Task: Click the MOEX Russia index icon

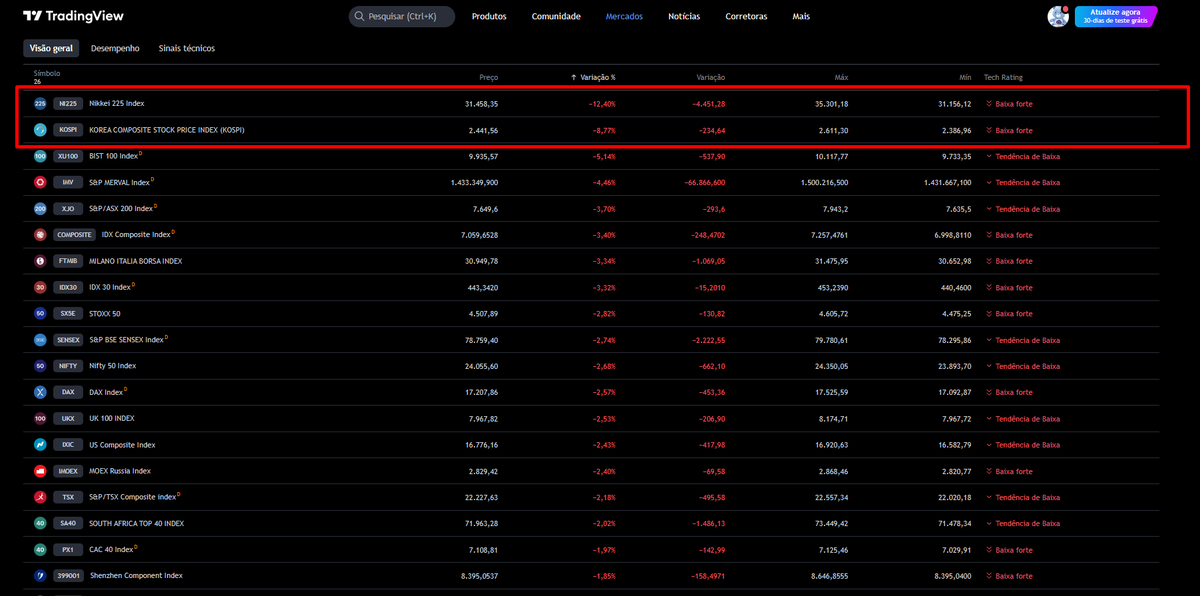Action: [40, 471]
